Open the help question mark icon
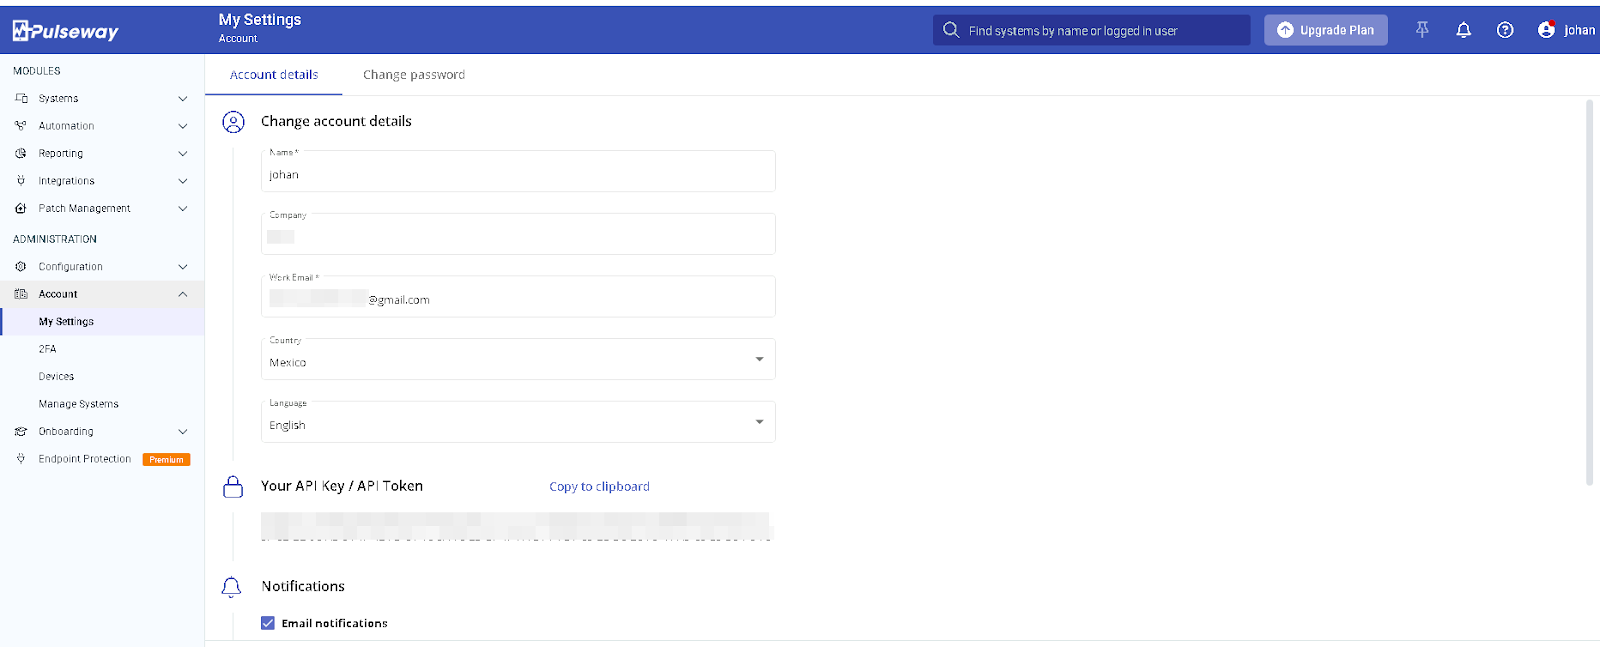This screenshot has height=647, width=1600. 1504,30
